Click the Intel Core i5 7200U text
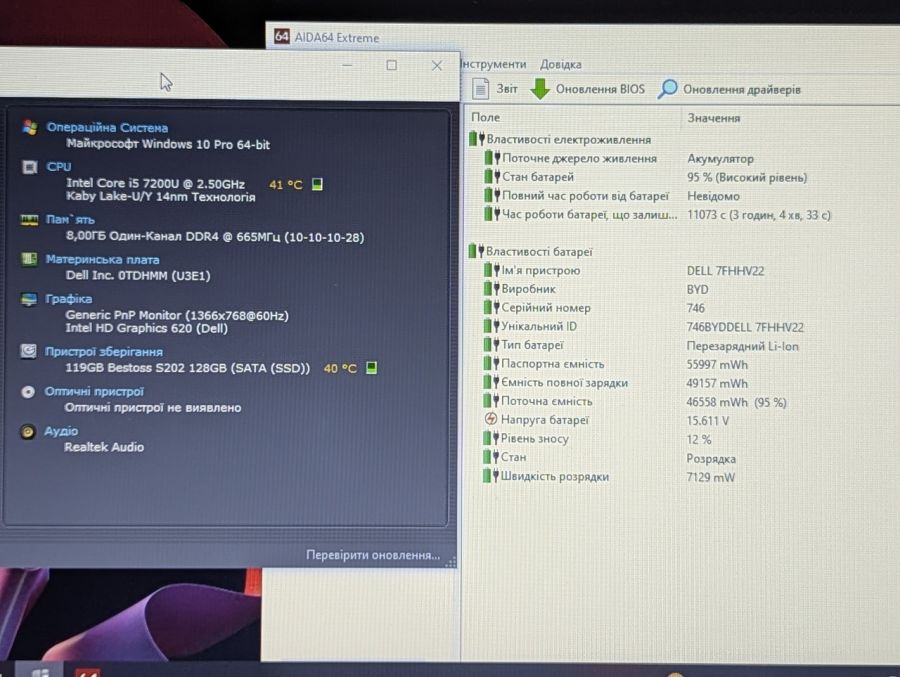 coord(156,183)
